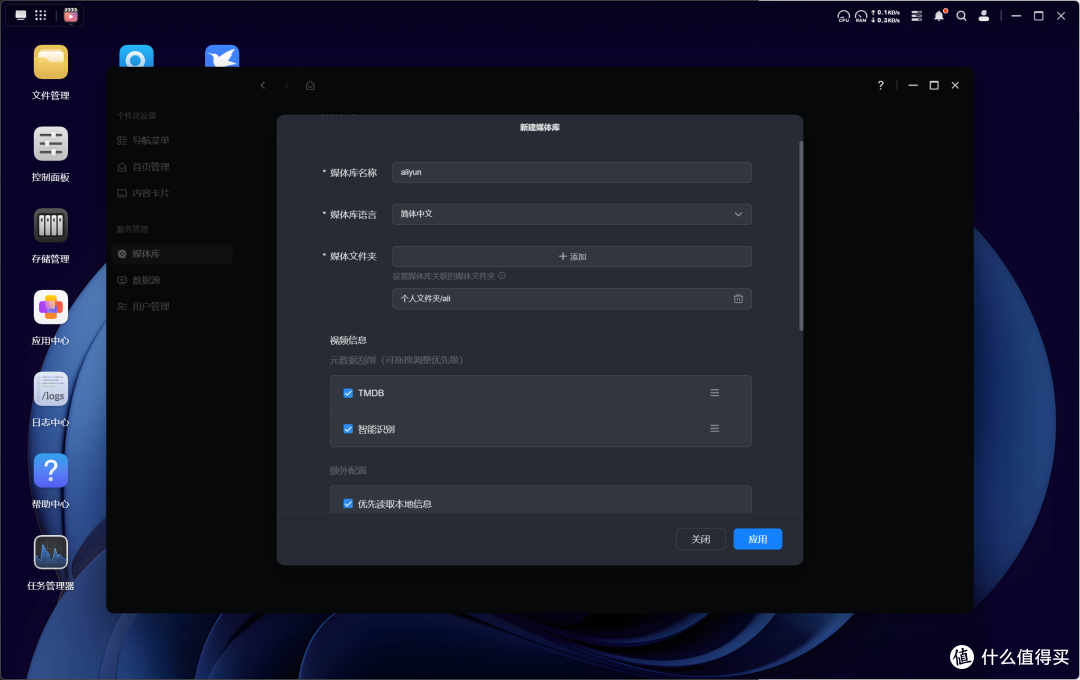Launch 应用中心 from desktop

[50, 307]
